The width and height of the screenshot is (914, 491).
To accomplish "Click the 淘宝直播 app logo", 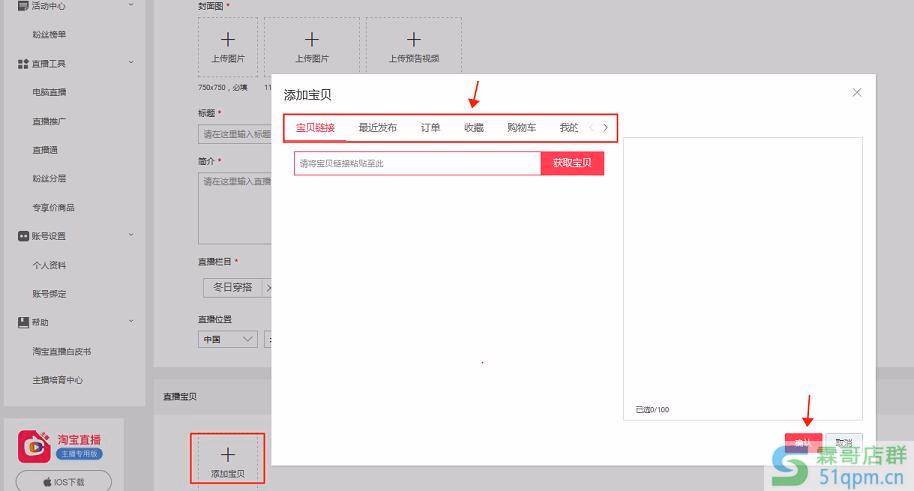I will pos(34,447).
